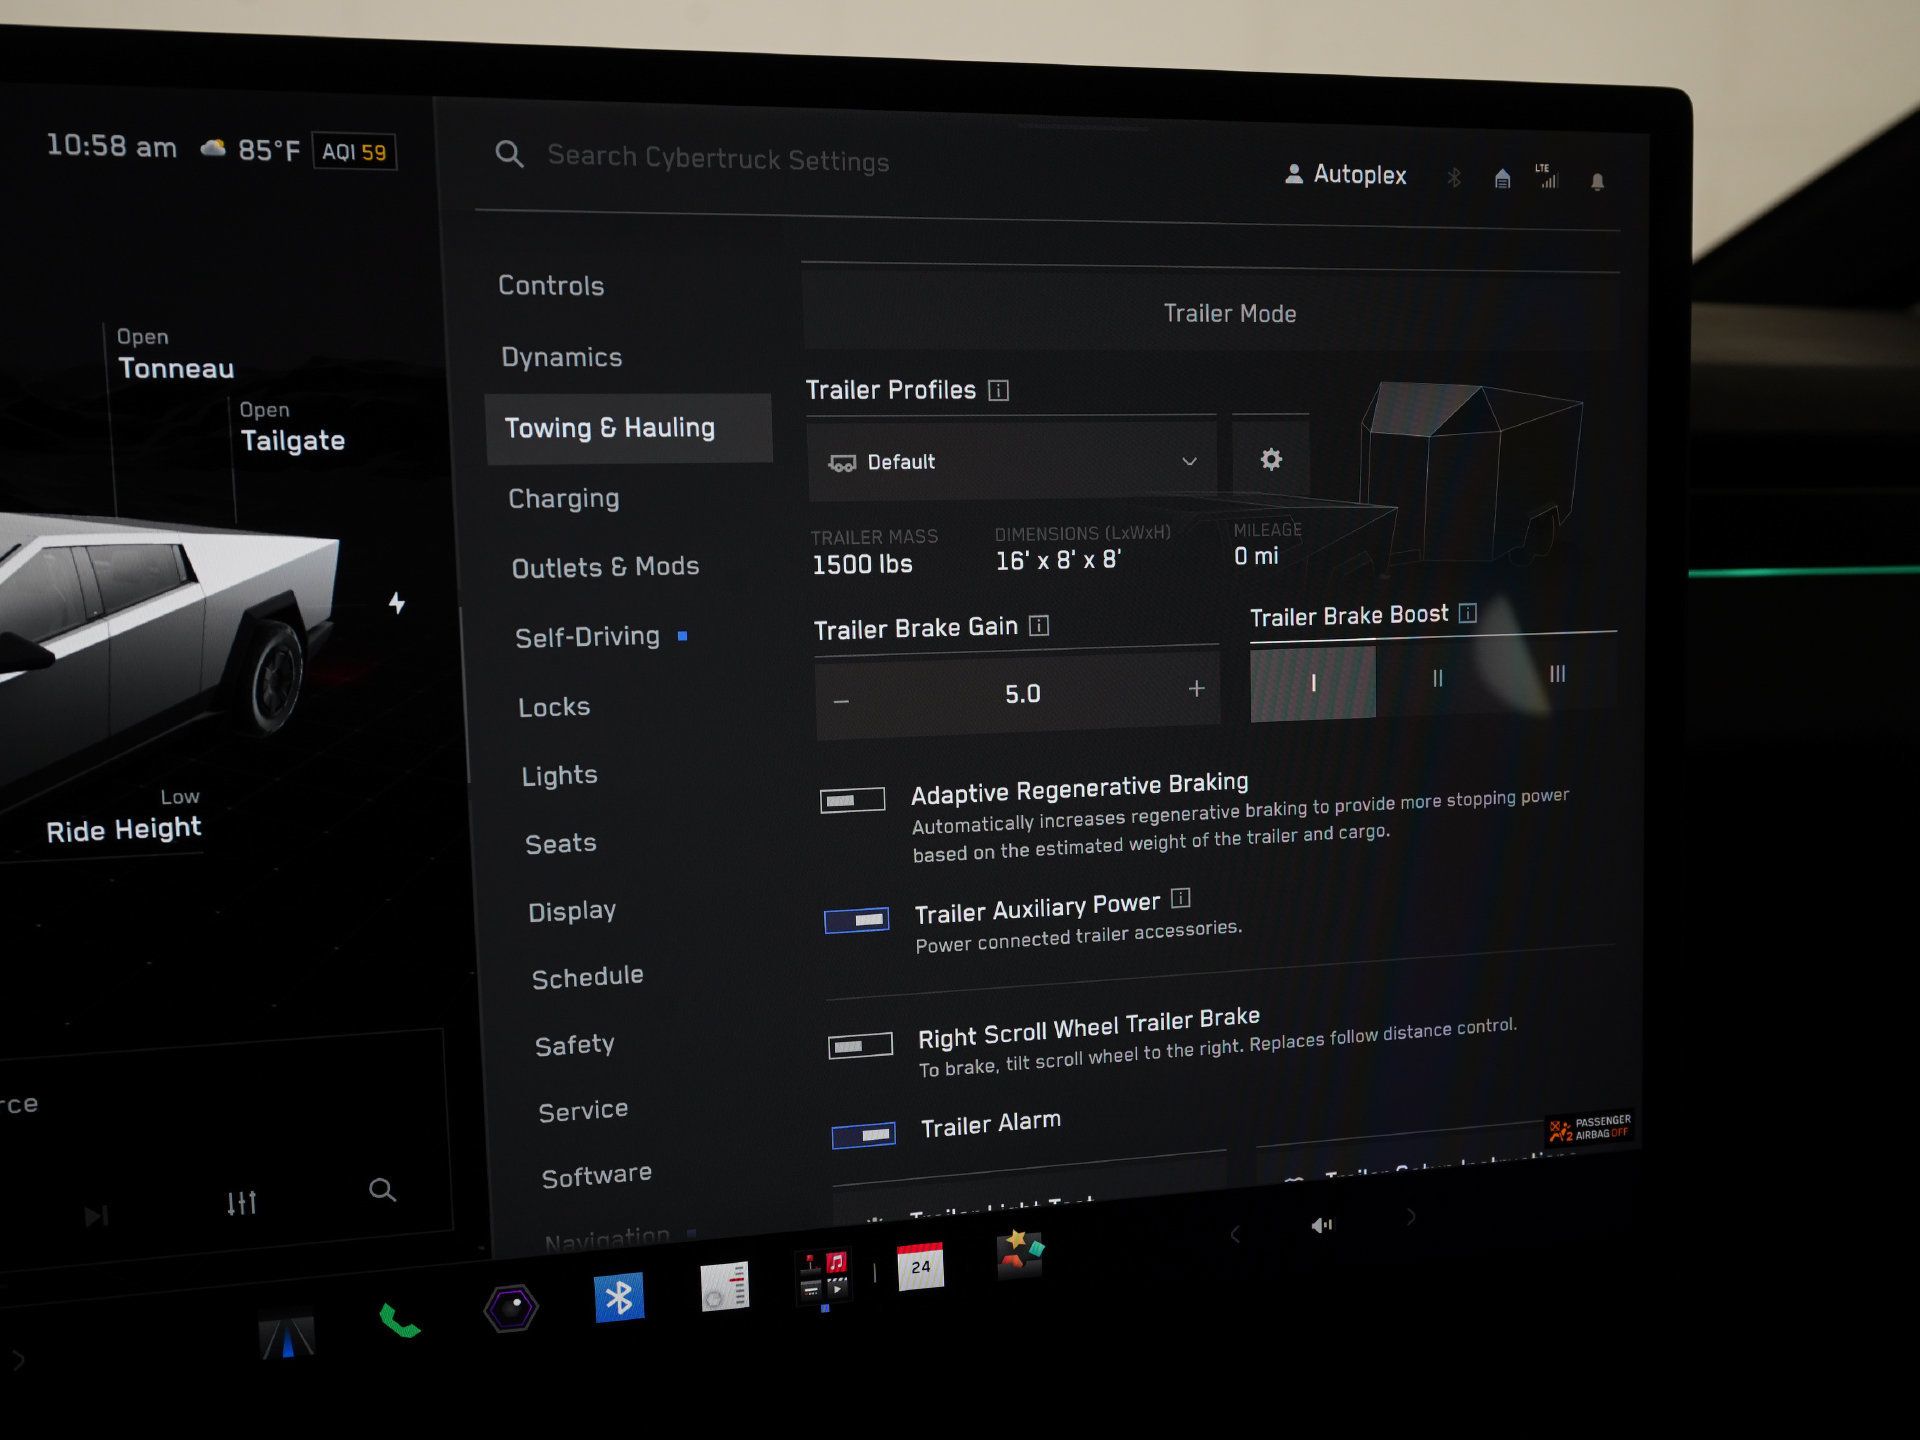The width and height of the screenshot is (1920, 1440).
Task: Open the HomeLink garage icon
Action: tap(1502, 179)
